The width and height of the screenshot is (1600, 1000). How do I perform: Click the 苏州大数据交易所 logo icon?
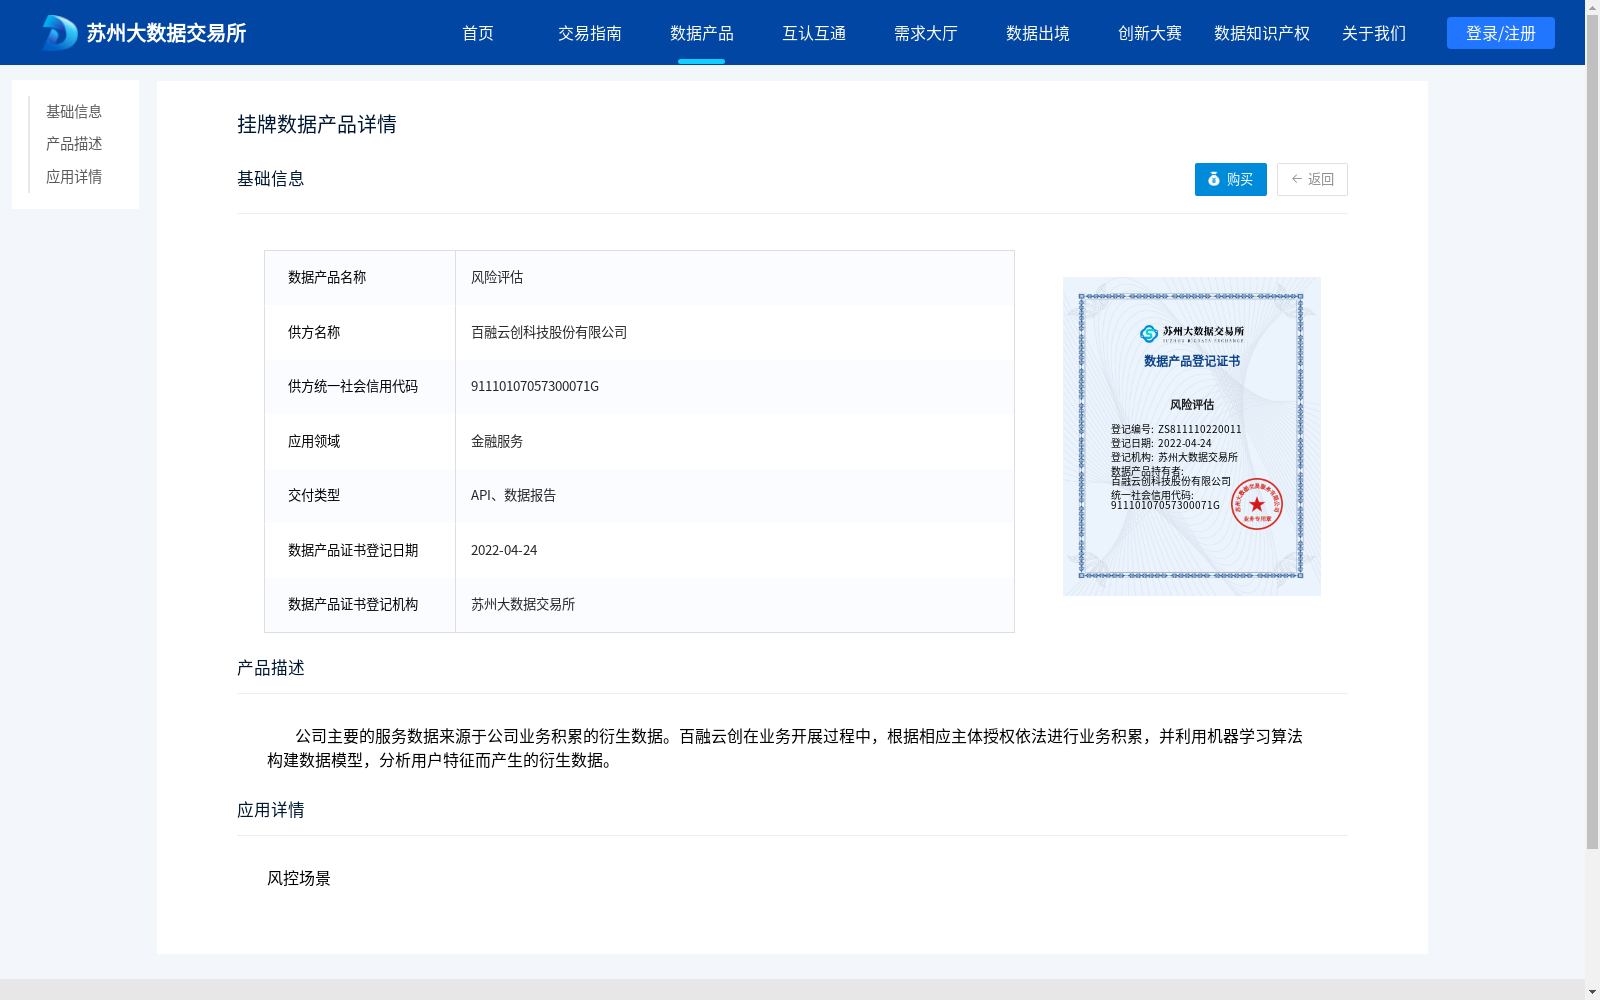coord(59,33)
